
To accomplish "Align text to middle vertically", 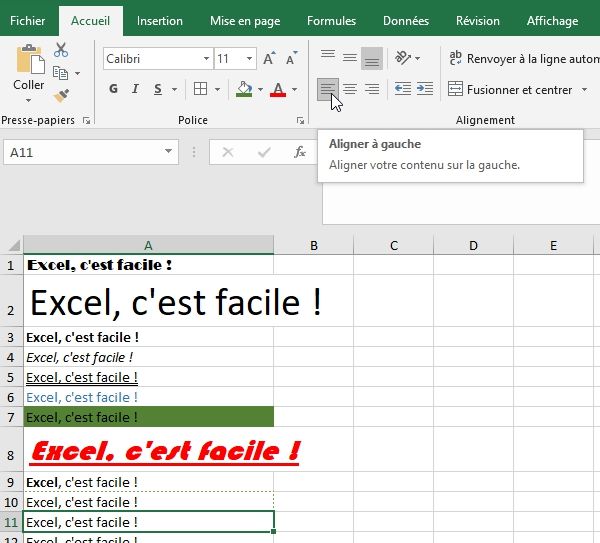I will point(350,58).
